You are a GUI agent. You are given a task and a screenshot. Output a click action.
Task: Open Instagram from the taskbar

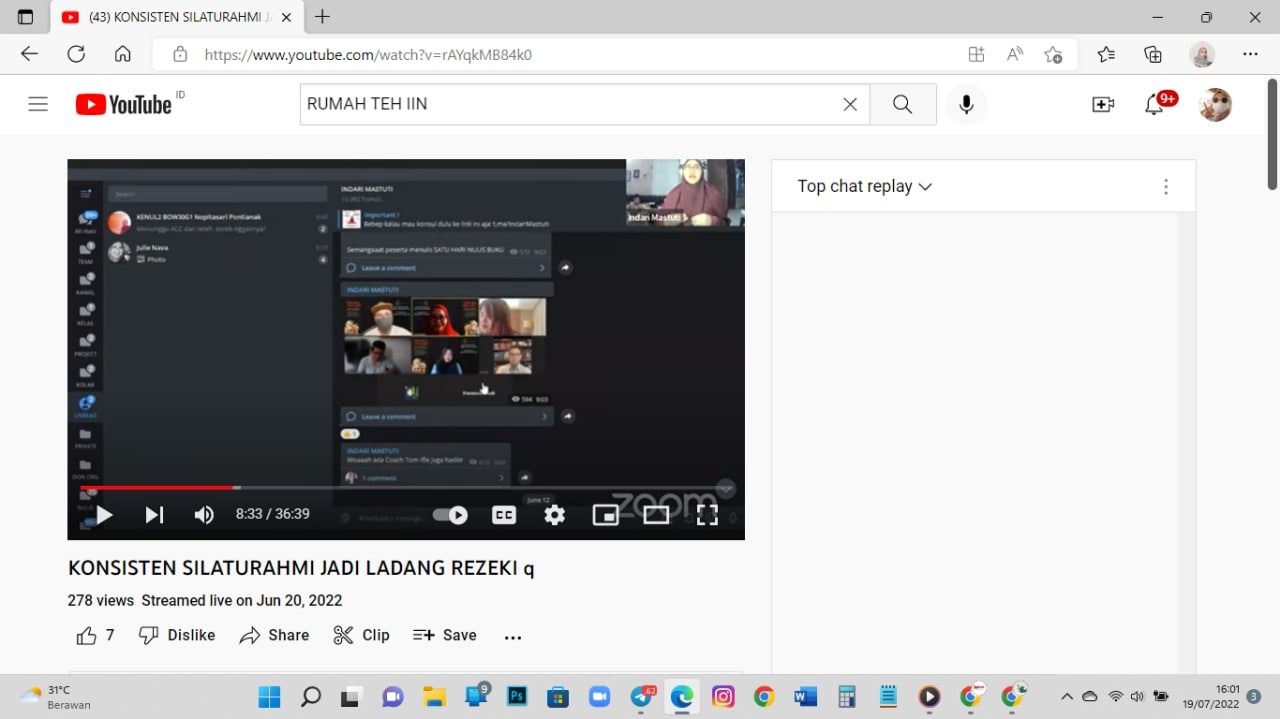pos(723,697)
